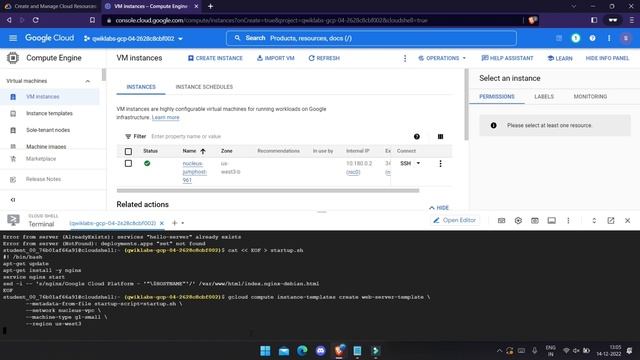Open Cloud Shell terminal settings gear

[518, 220]
